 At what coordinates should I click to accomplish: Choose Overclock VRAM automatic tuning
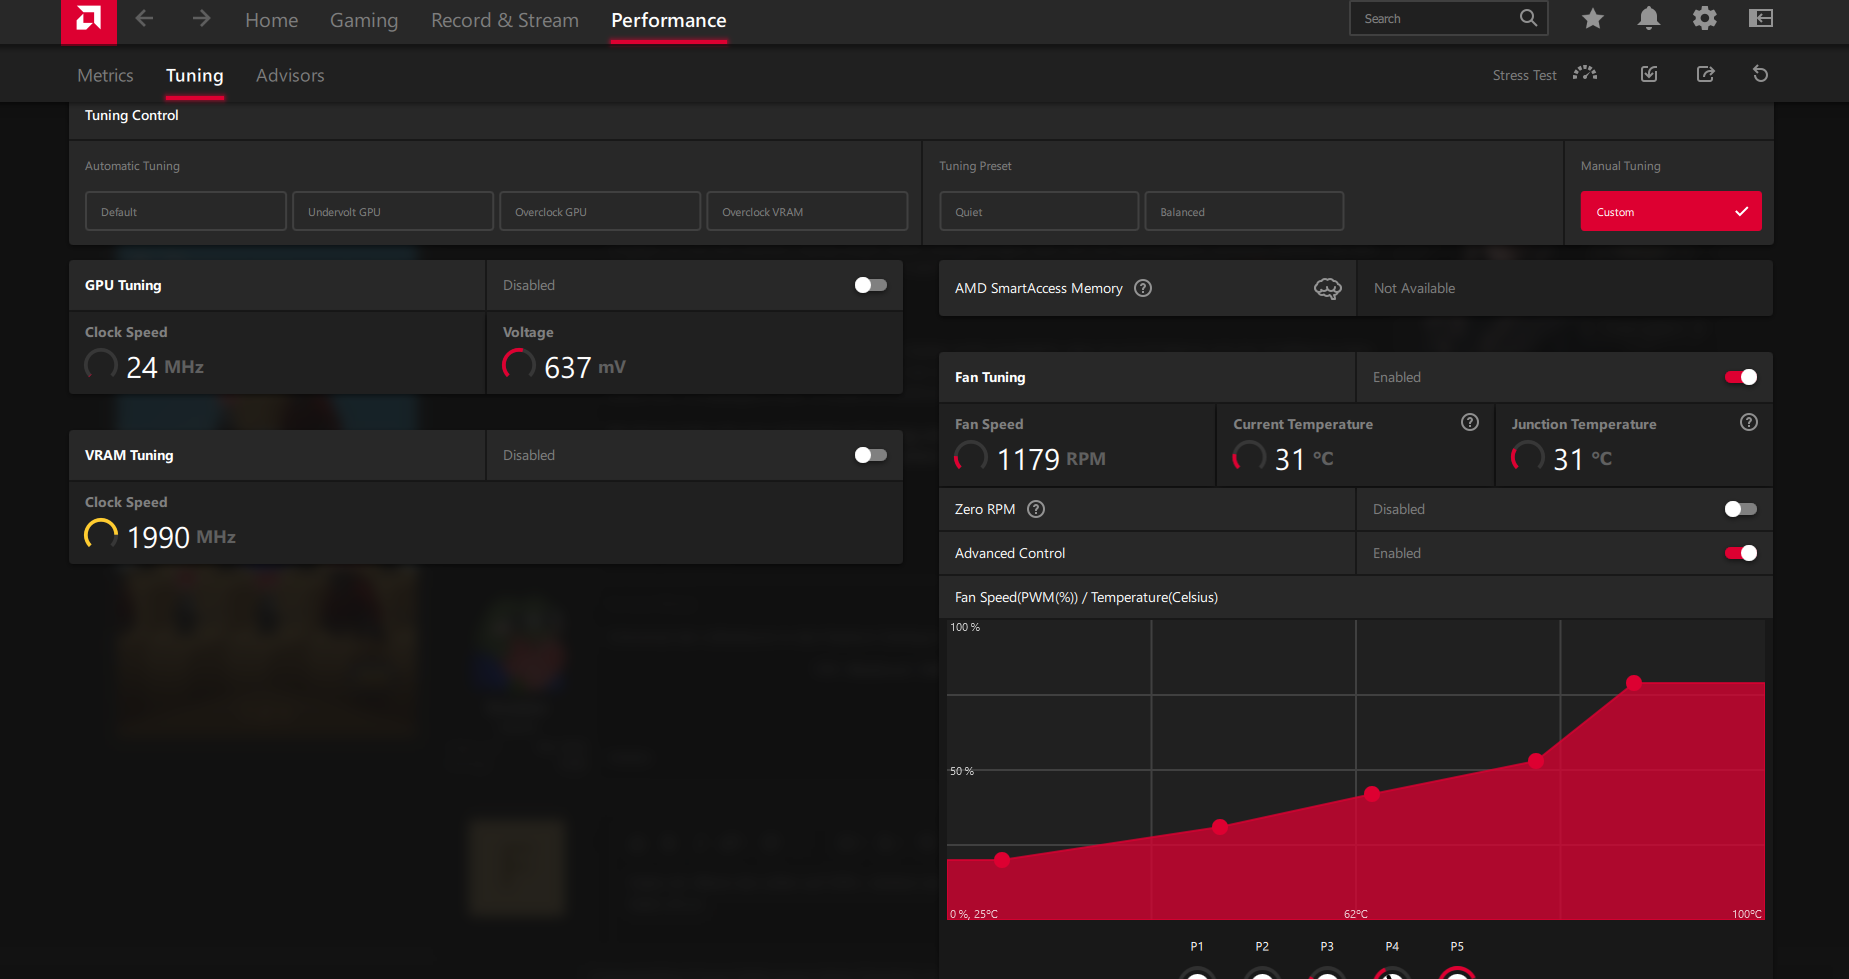pos(807,211)
